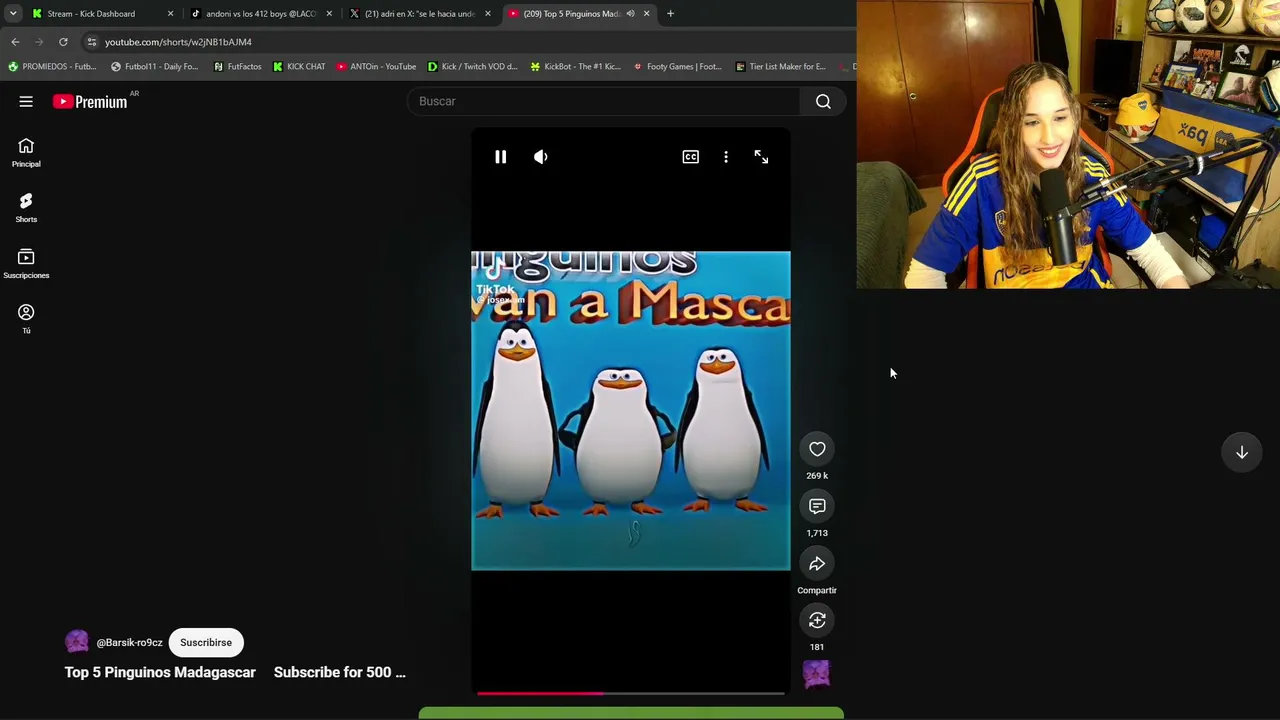Go forward in browser history
The width and height of the screenshot is (1280, 720).
pyautogui.click(x=39, y=42)
